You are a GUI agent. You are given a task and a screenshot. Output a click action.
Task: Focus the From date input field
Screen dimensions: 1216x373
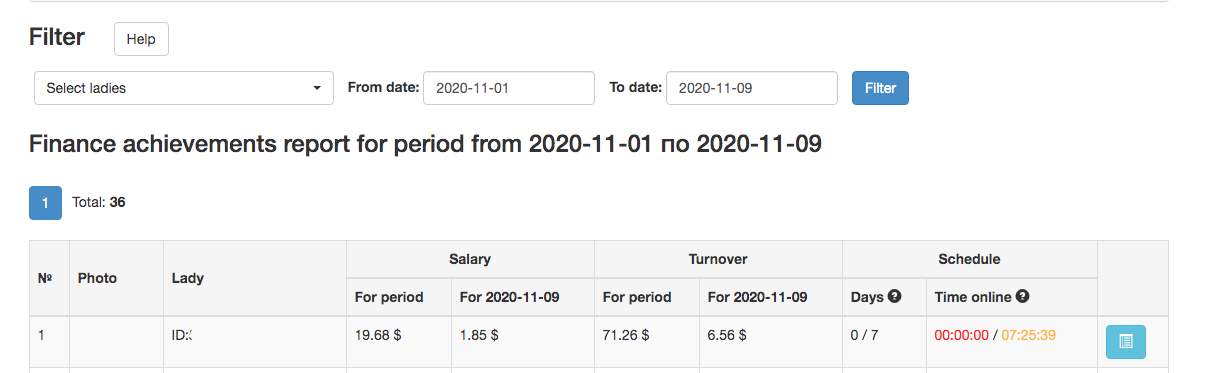[x=509, y=88]
